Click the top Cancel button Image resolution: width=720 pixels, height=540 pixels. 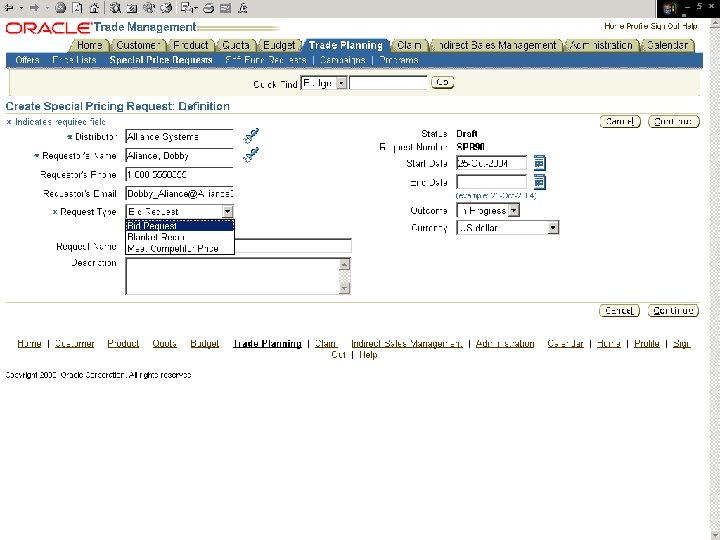click(620, 122)
